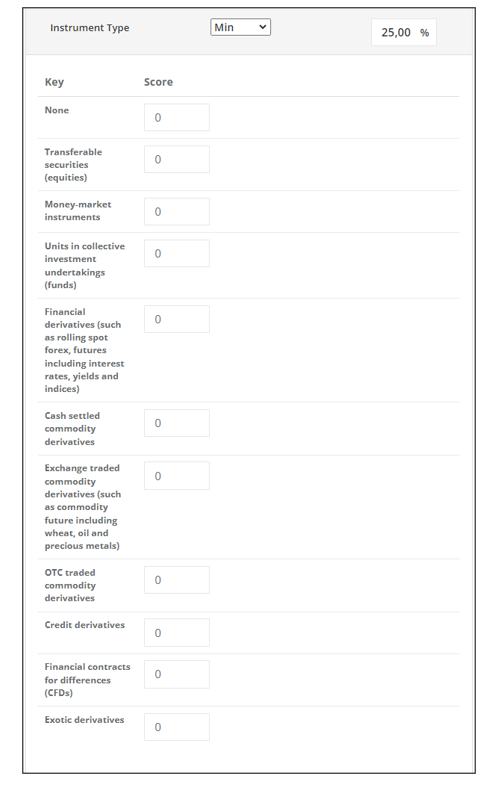Select the Financial derivatives score input
Image resolution: width=497 pixels, height=793 pixels.
pos(177,319)
